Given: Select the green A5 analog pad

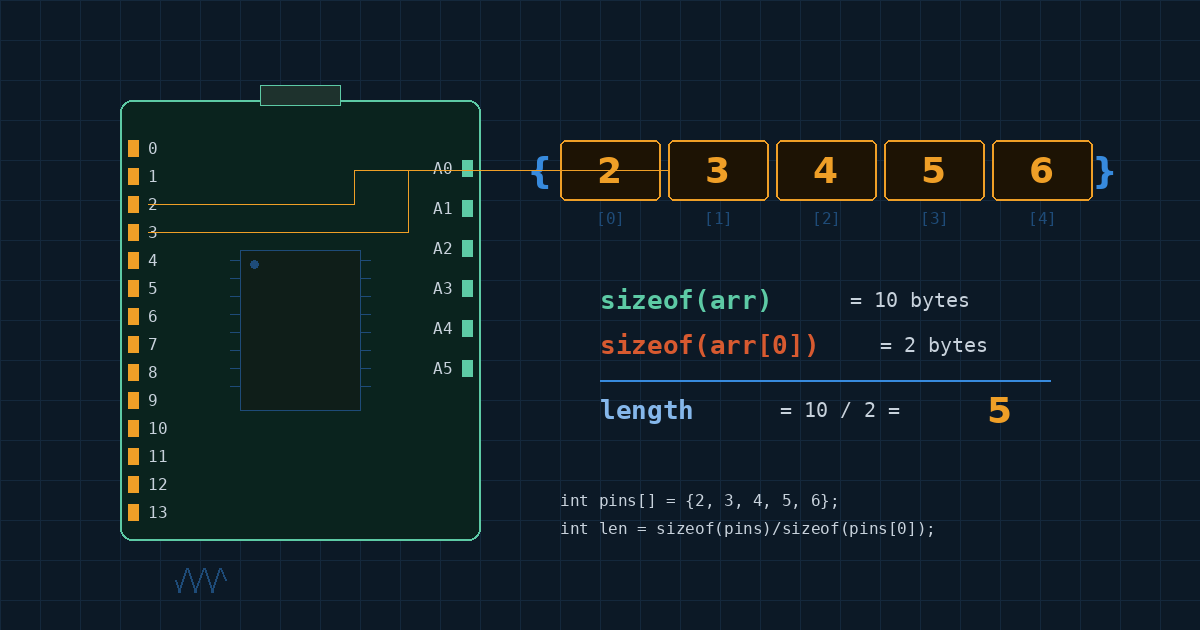Looking at the screenshot, I should point(467,368).
